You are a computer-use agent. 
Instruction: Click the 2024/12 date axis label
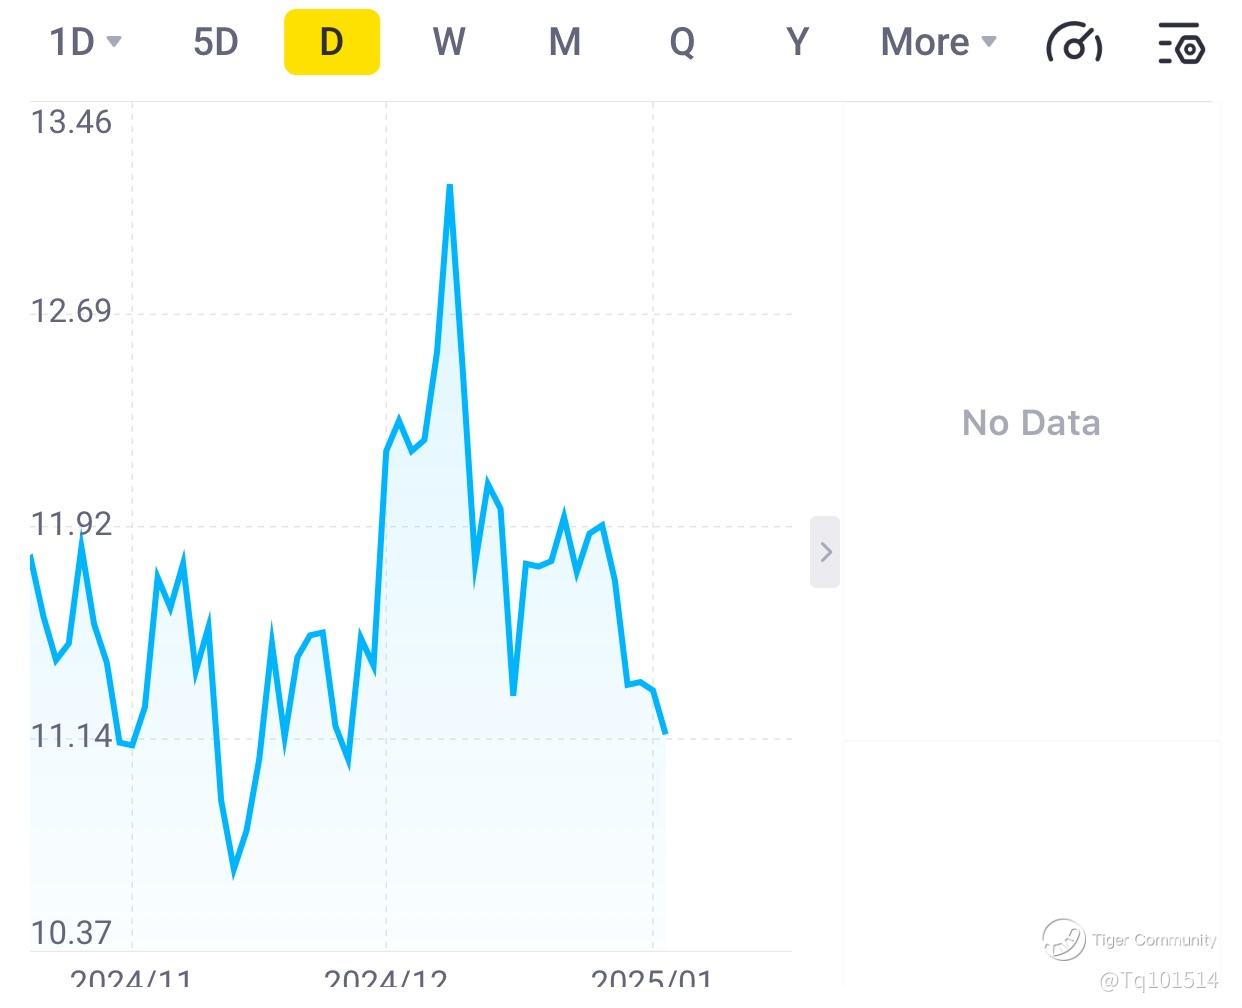pyautogui.click(x=386, y=980)
